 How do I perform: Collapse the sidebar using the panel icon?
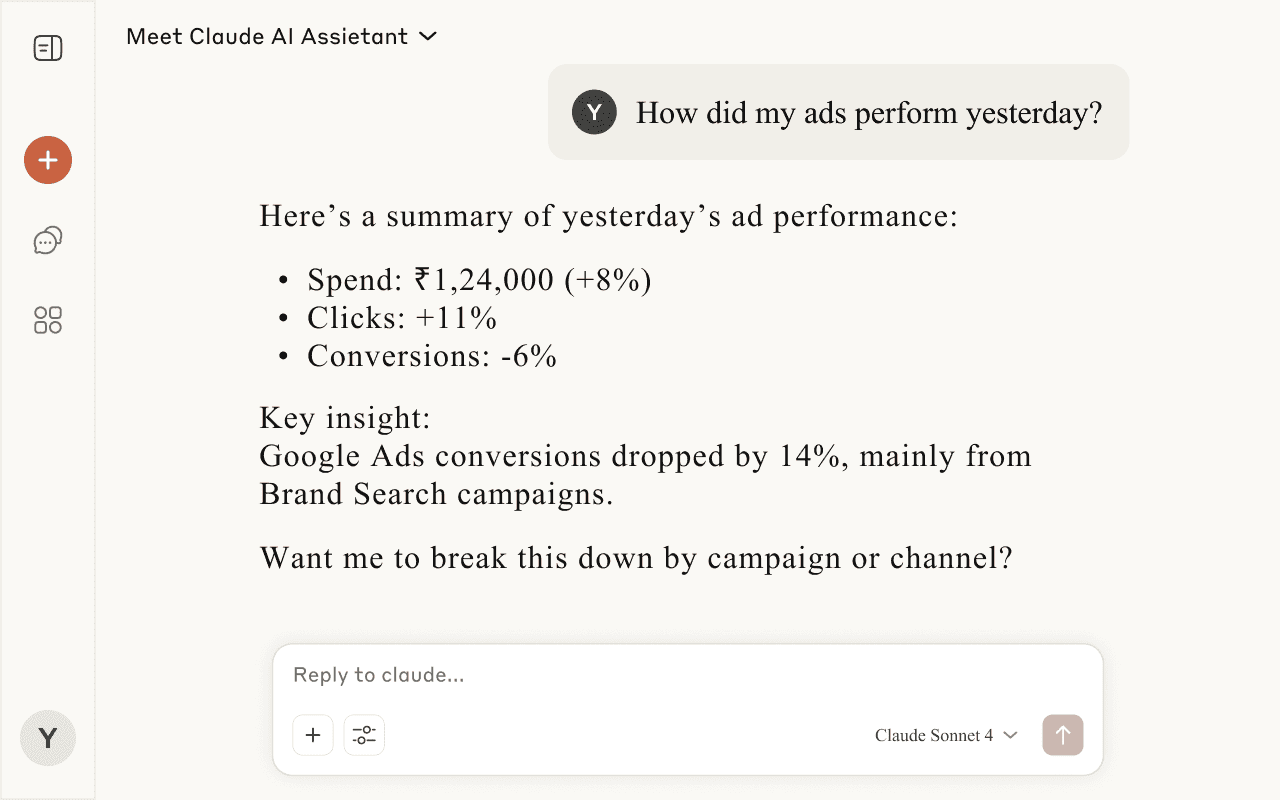click(x=47, y=47)
